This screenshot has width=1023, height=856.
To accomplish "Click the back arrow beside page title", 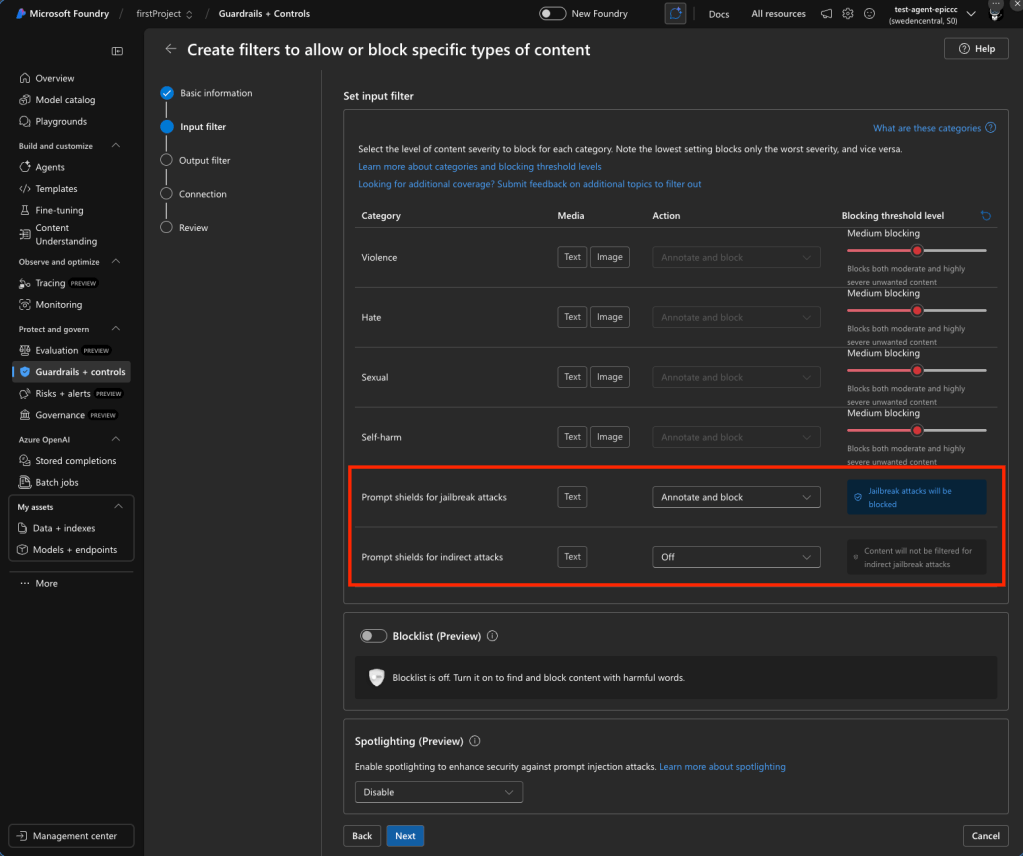I will pos(171,49).
